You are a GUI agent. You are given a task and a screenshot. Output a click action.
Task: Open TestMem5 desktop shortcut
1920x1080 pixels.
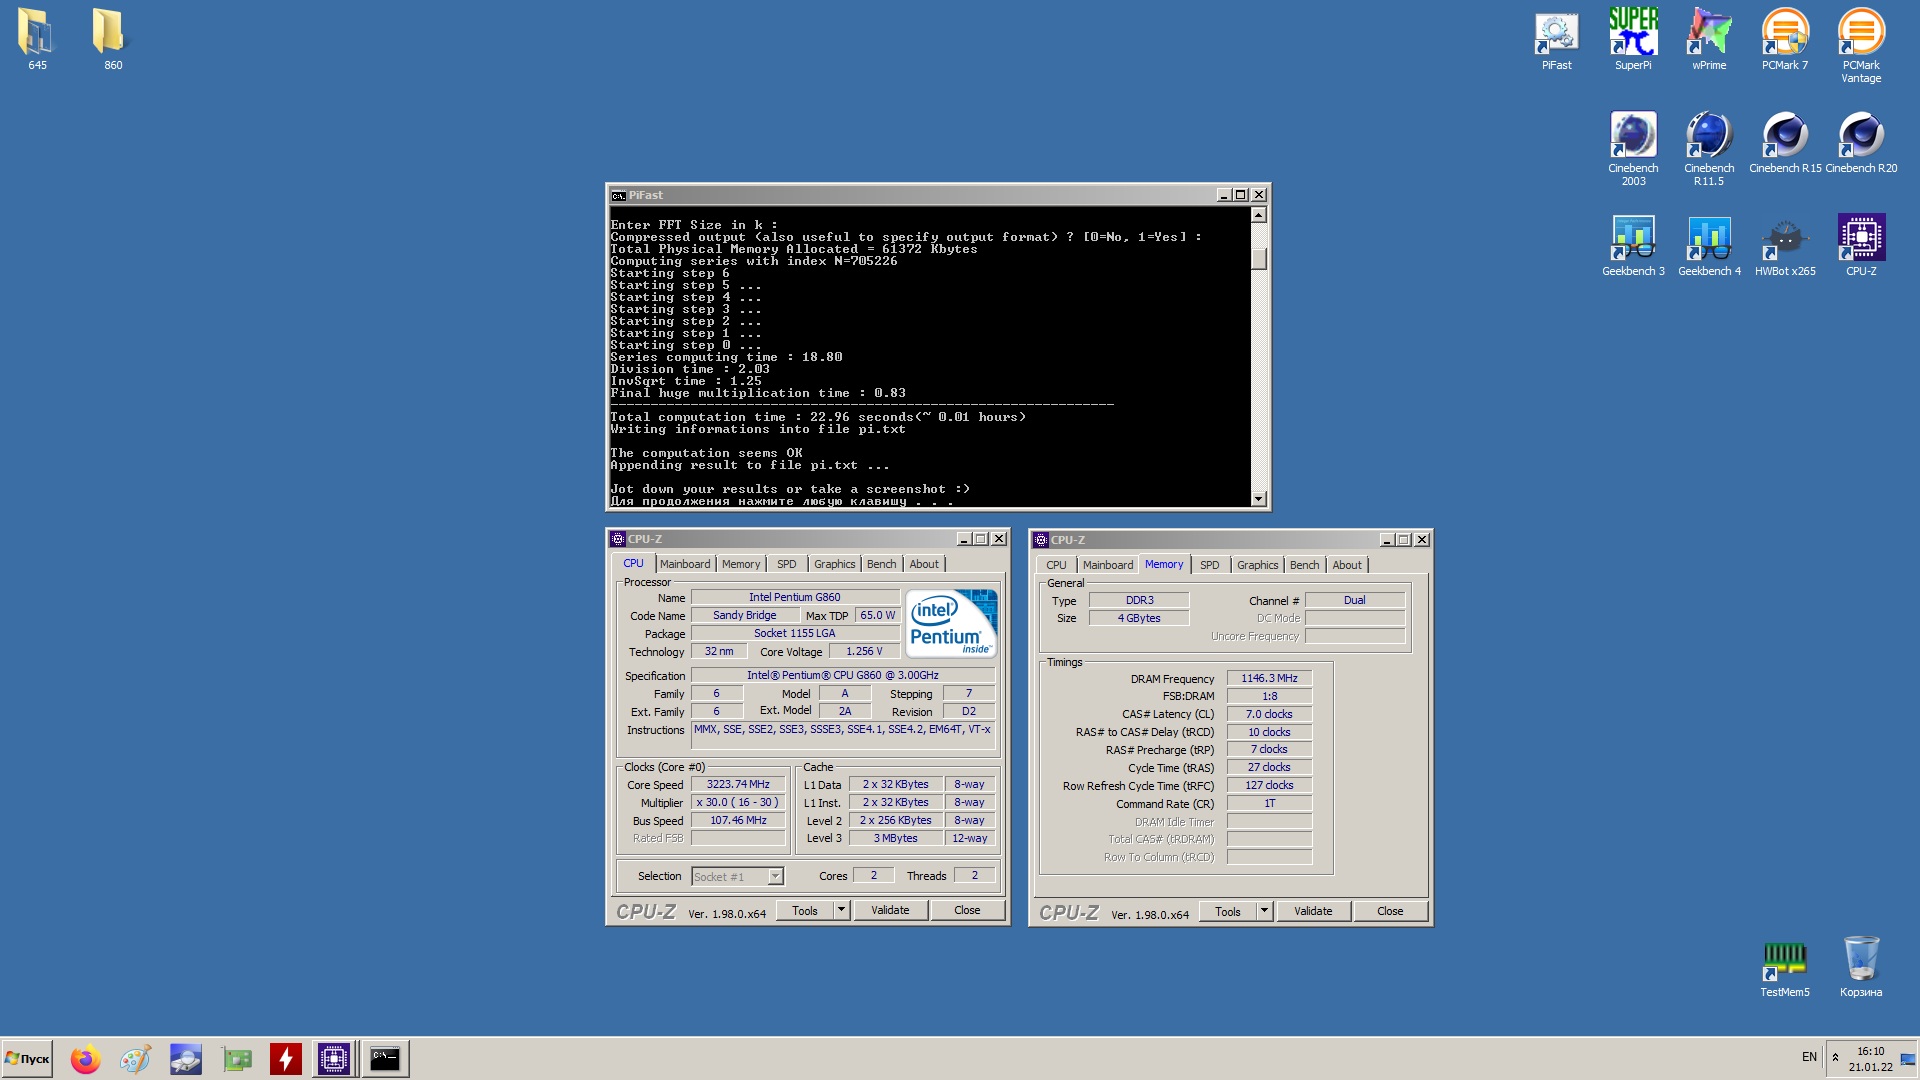[1785, 967]
